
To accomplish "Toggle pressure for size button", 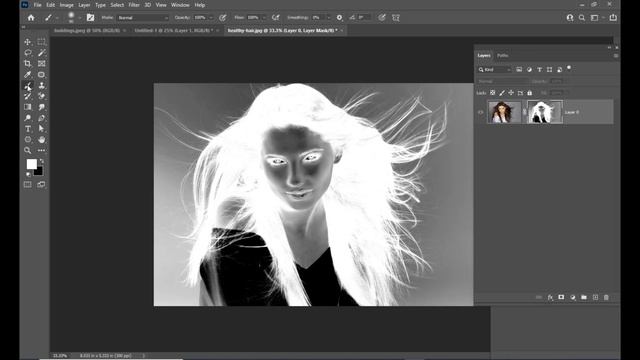I will [x=382, y=18].
